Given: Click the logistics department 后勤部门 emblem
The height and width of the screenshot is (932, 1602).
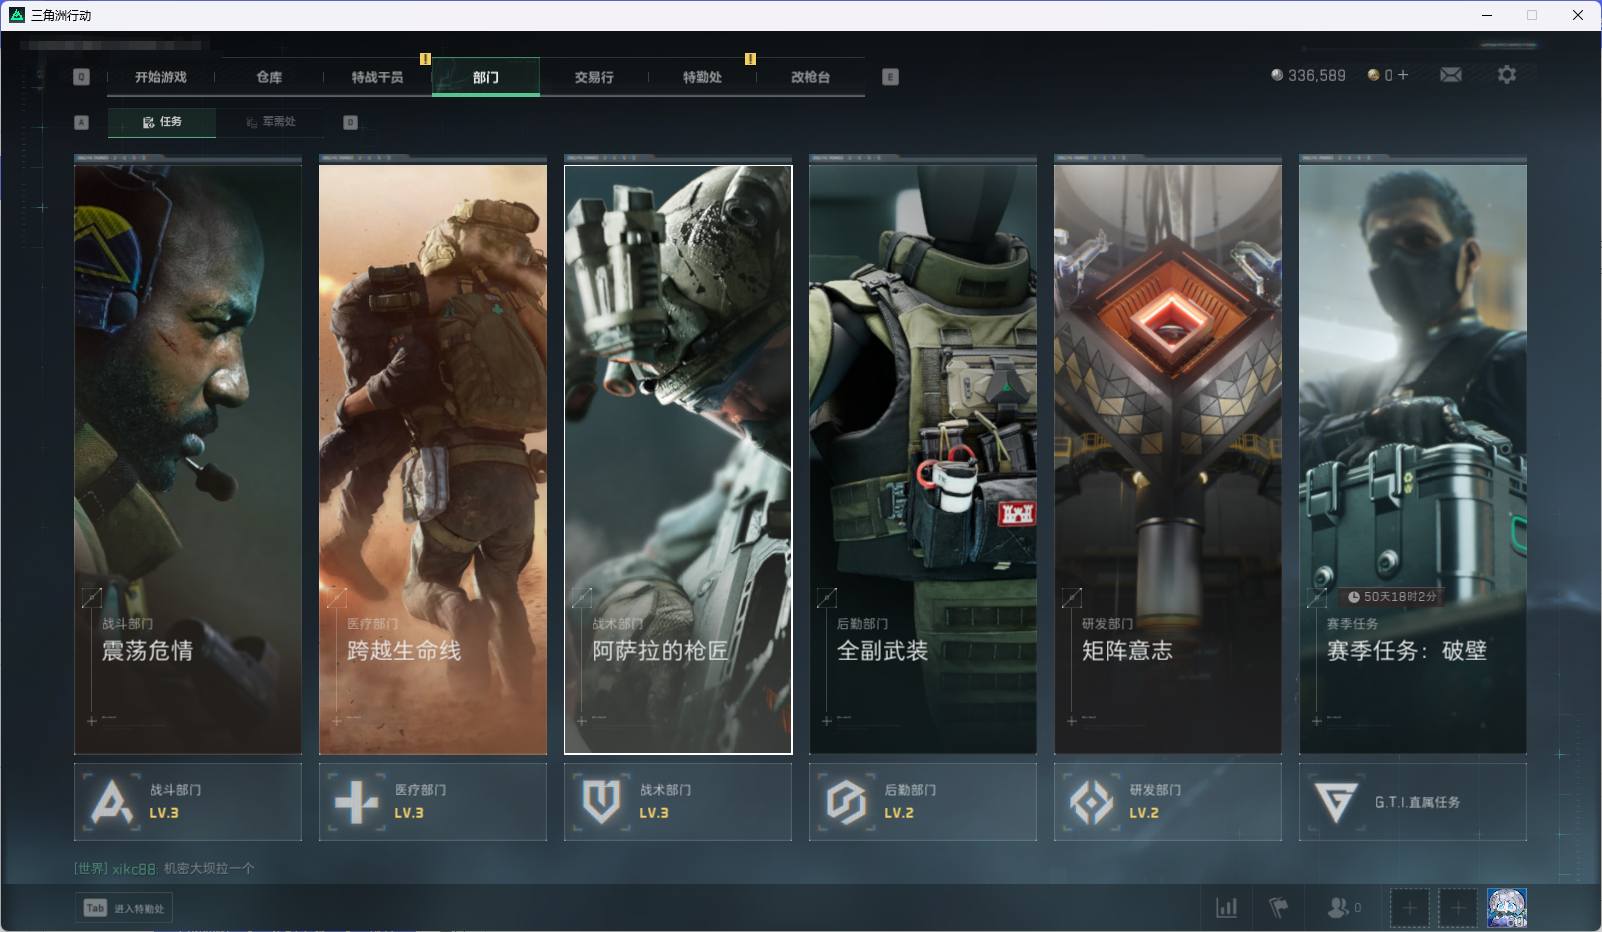Looking at the screenshot, I should (x=846, y=802).
